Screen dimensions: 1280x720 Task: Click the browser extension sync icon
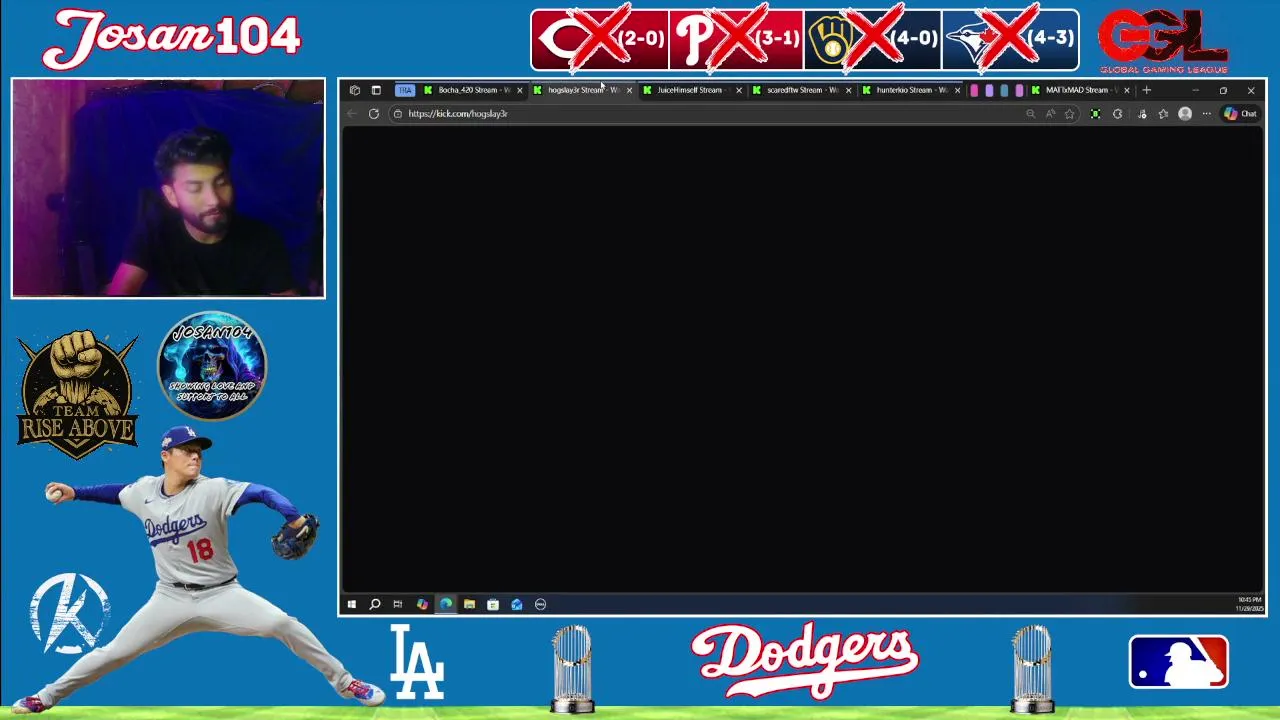point(1118,114)
